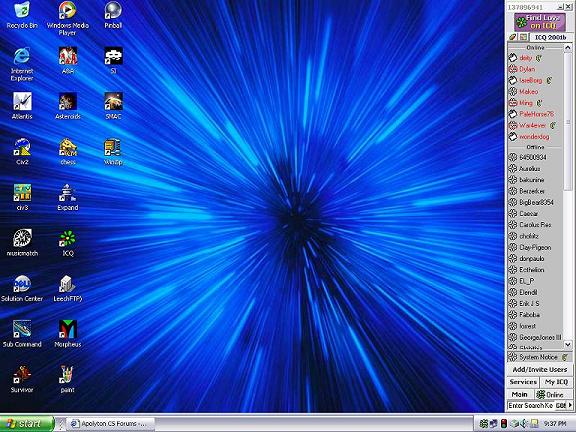Open the Recycle Bin desktop icon

[x=22, y=15]
